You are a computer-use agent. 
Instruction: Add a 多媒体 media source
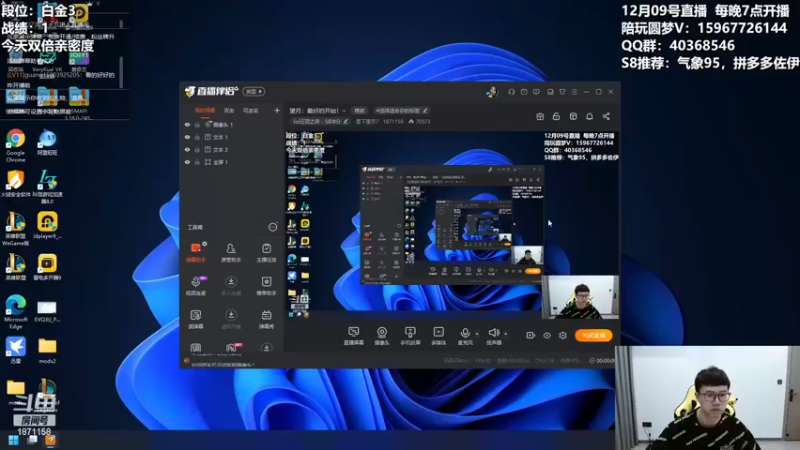(x=438, y=336)
